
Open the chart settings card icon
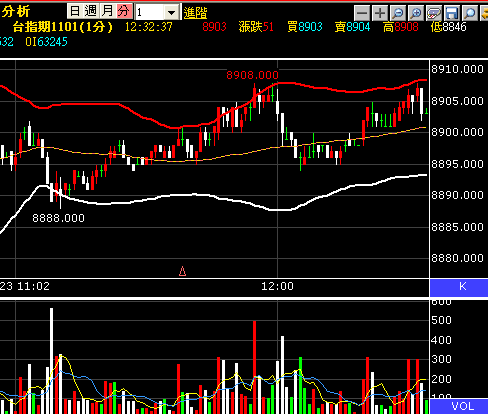click(434, 13)
